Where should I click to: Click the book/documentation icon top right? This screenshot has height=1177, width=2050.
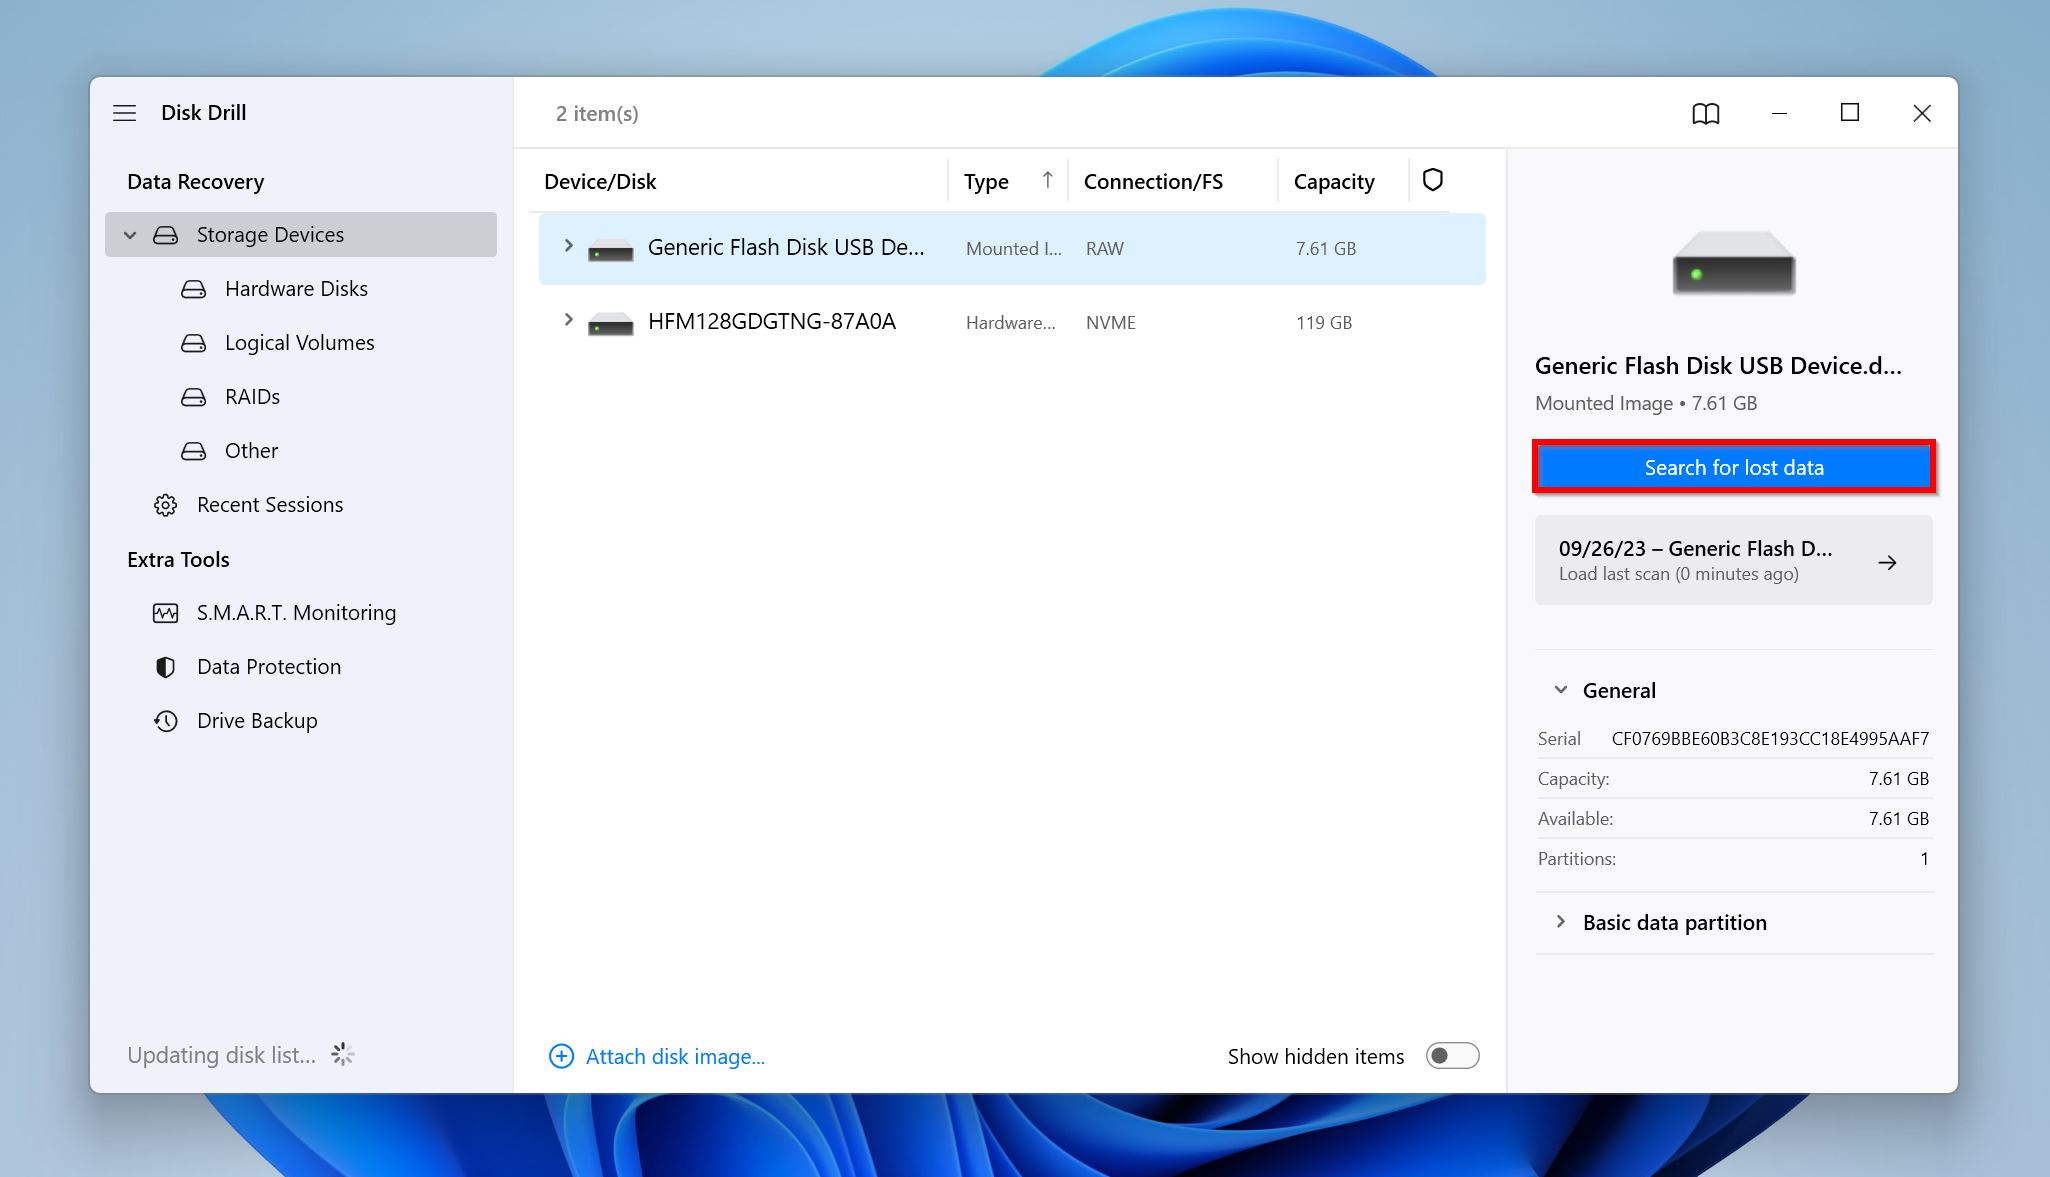tap(1705, 113)
